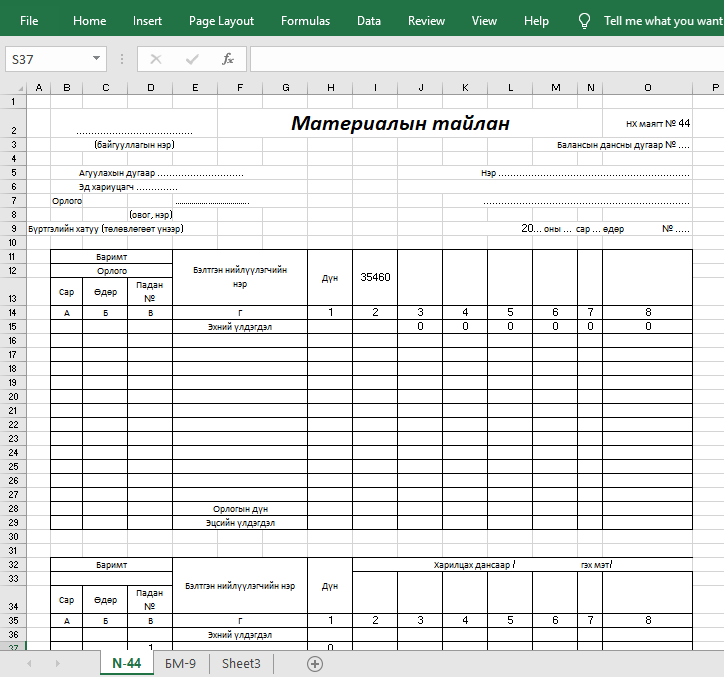Click the 'НХ маягт № 44' cell

click(x=658, y=123)
